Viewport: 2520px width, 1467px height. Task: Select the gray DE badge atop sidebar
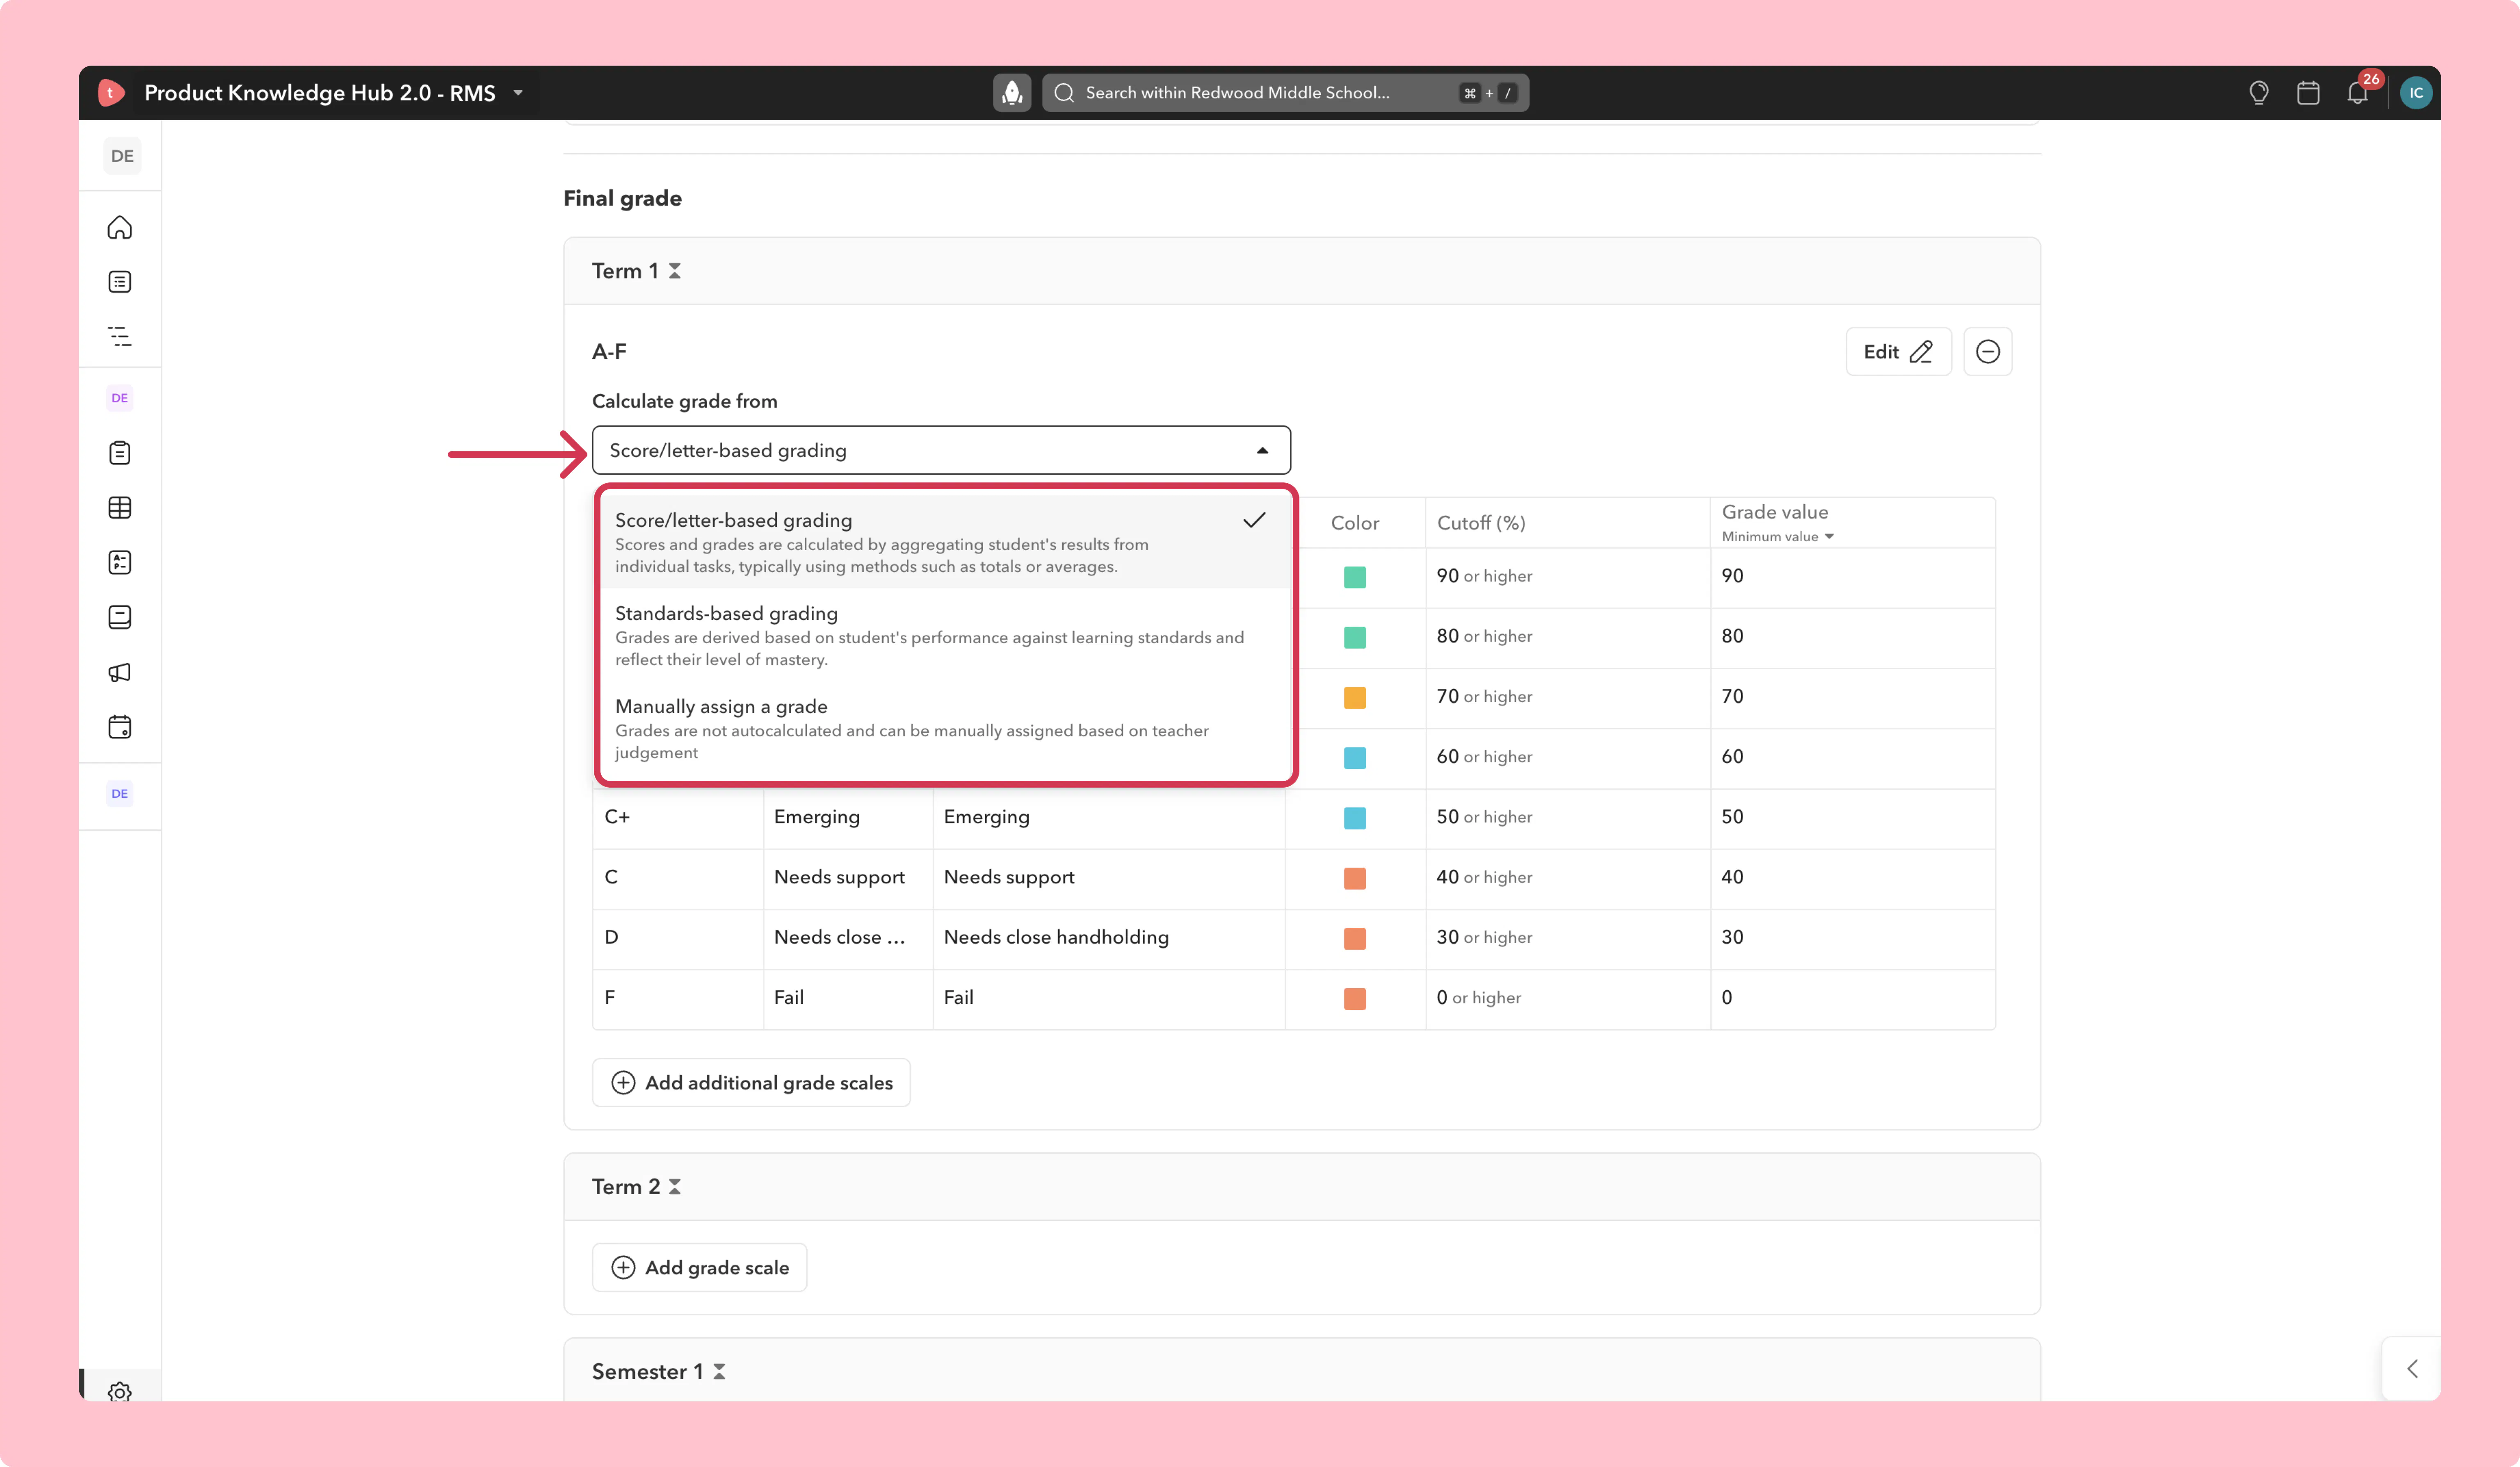(122, 156)
